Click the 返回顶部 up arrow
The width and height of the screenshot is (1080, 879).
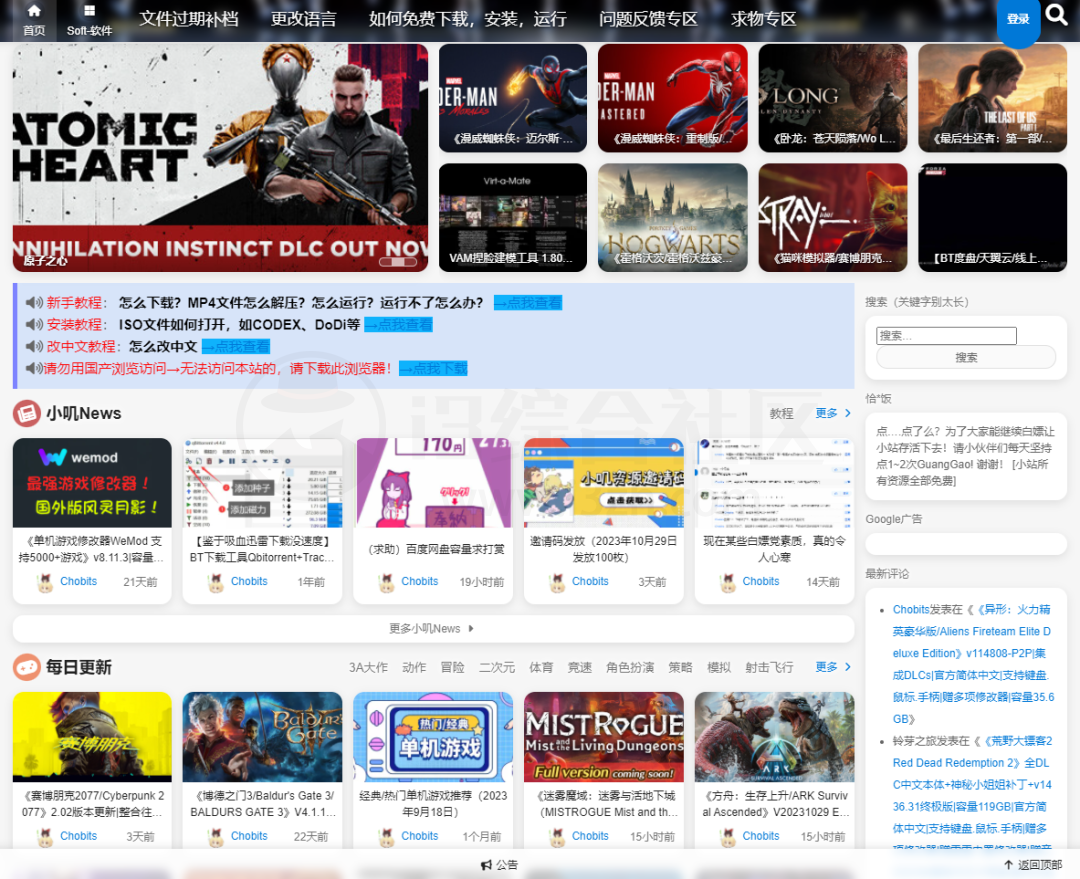pos(1008,865)
